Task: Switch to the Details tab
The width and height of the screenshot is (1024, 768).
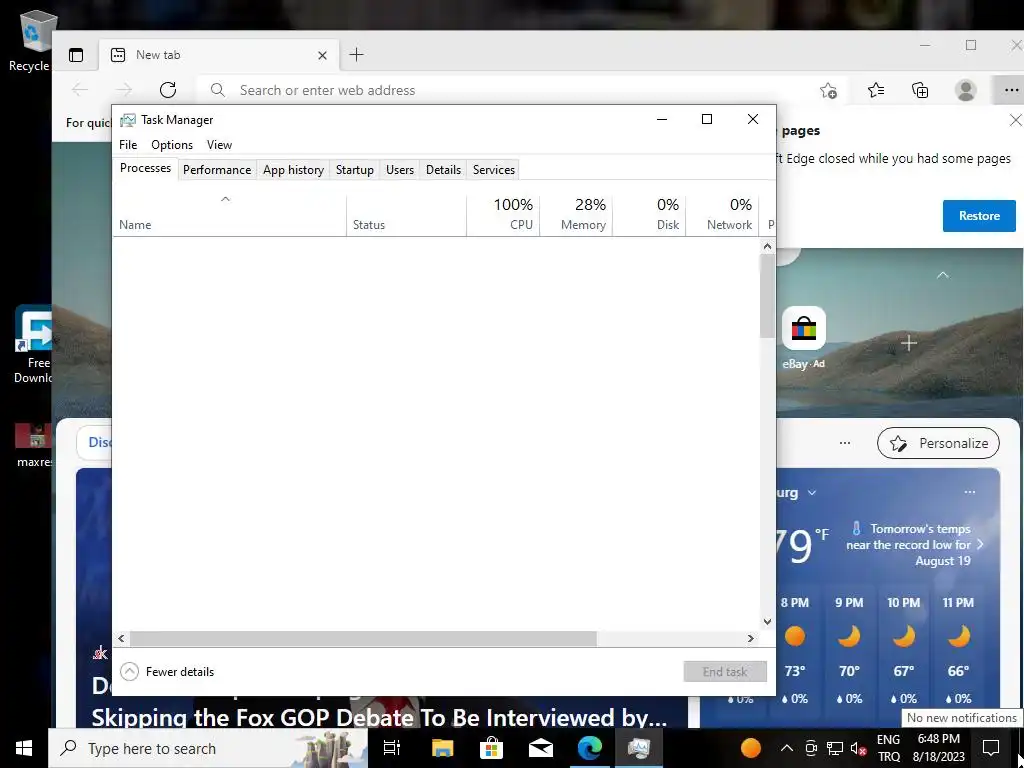Action: click(x=443, y=170)
